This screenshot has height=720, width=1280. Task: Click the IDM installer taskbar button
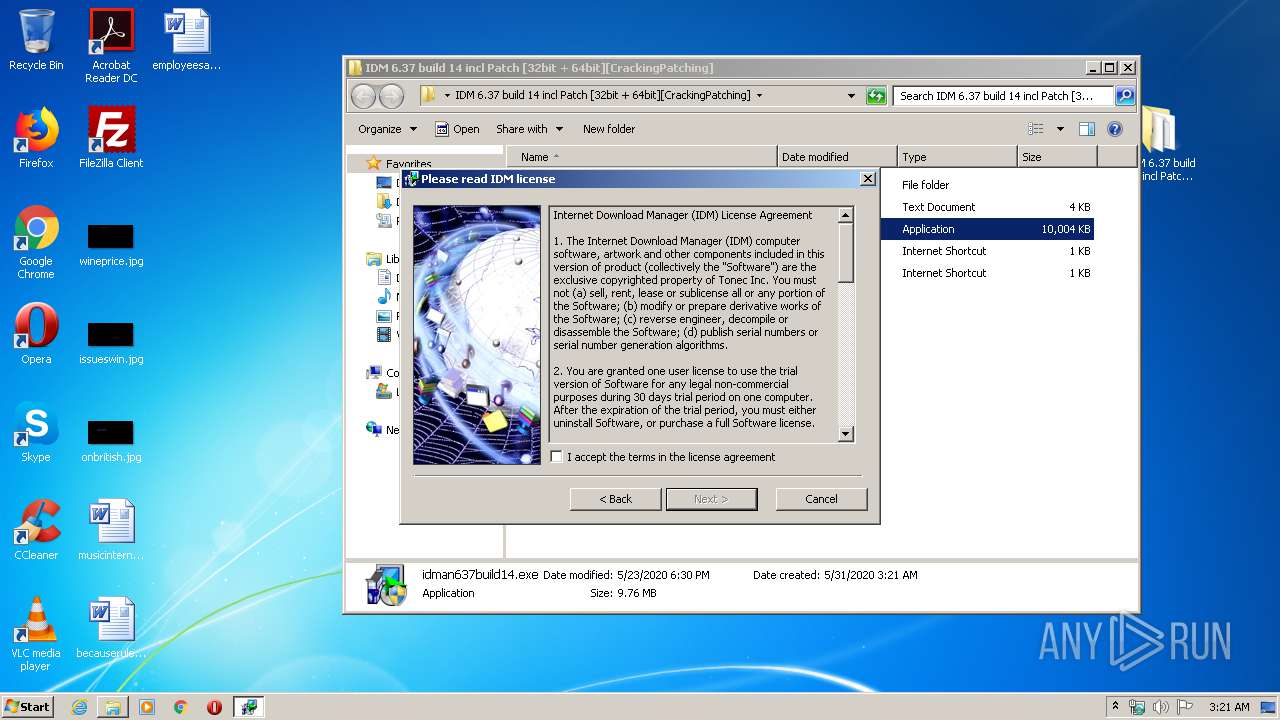point(249,707)
